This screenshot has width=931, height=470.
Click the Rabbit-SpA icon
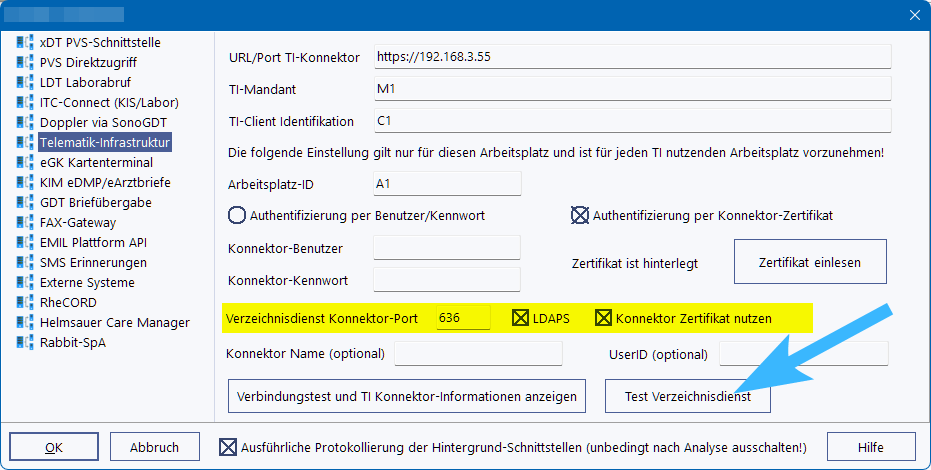tap(25, 343)
